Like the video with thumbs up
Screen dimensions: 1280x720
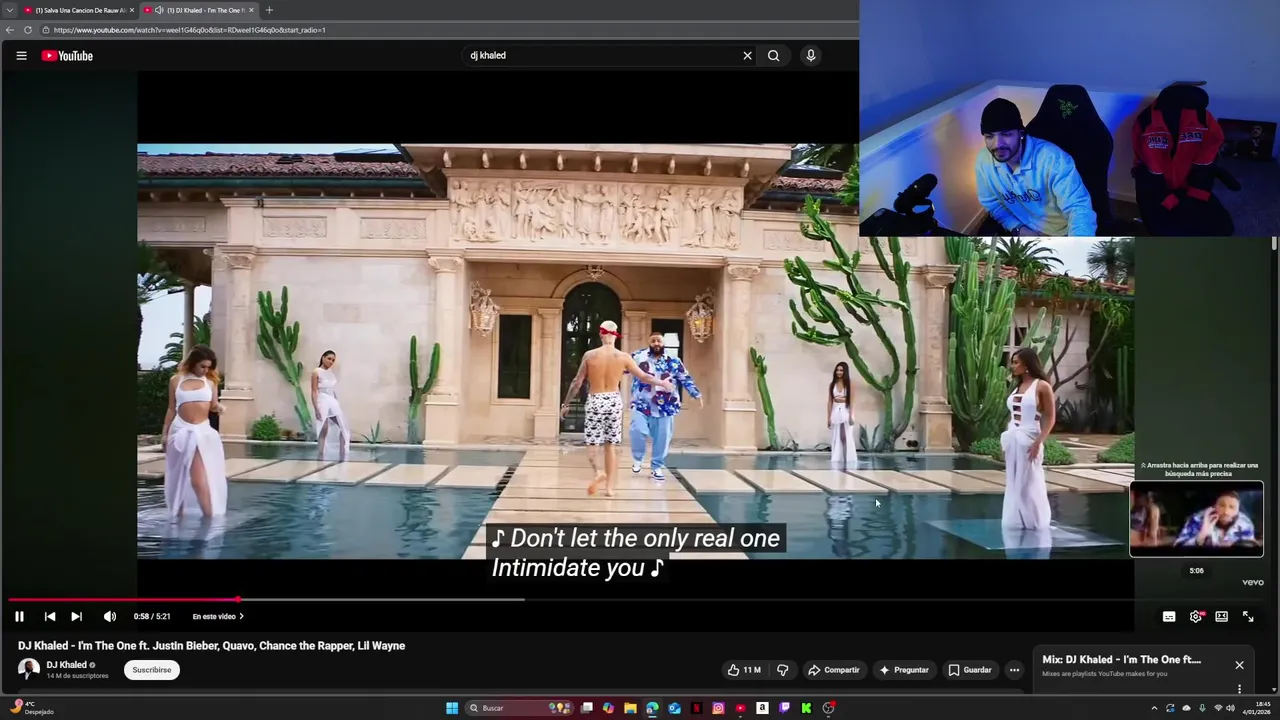(x=744, y=670)
